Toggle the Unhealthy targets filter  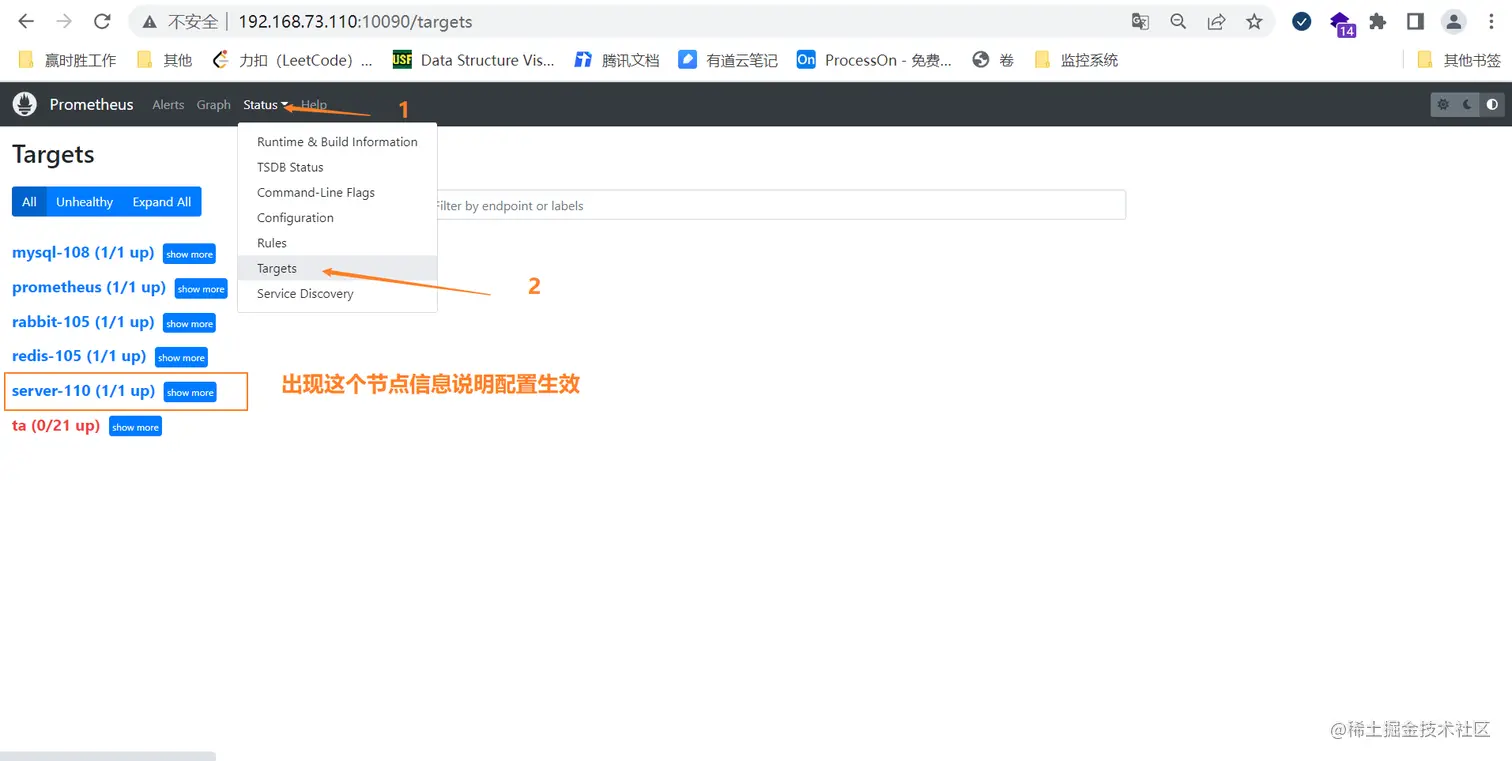(x=84, y=201)
